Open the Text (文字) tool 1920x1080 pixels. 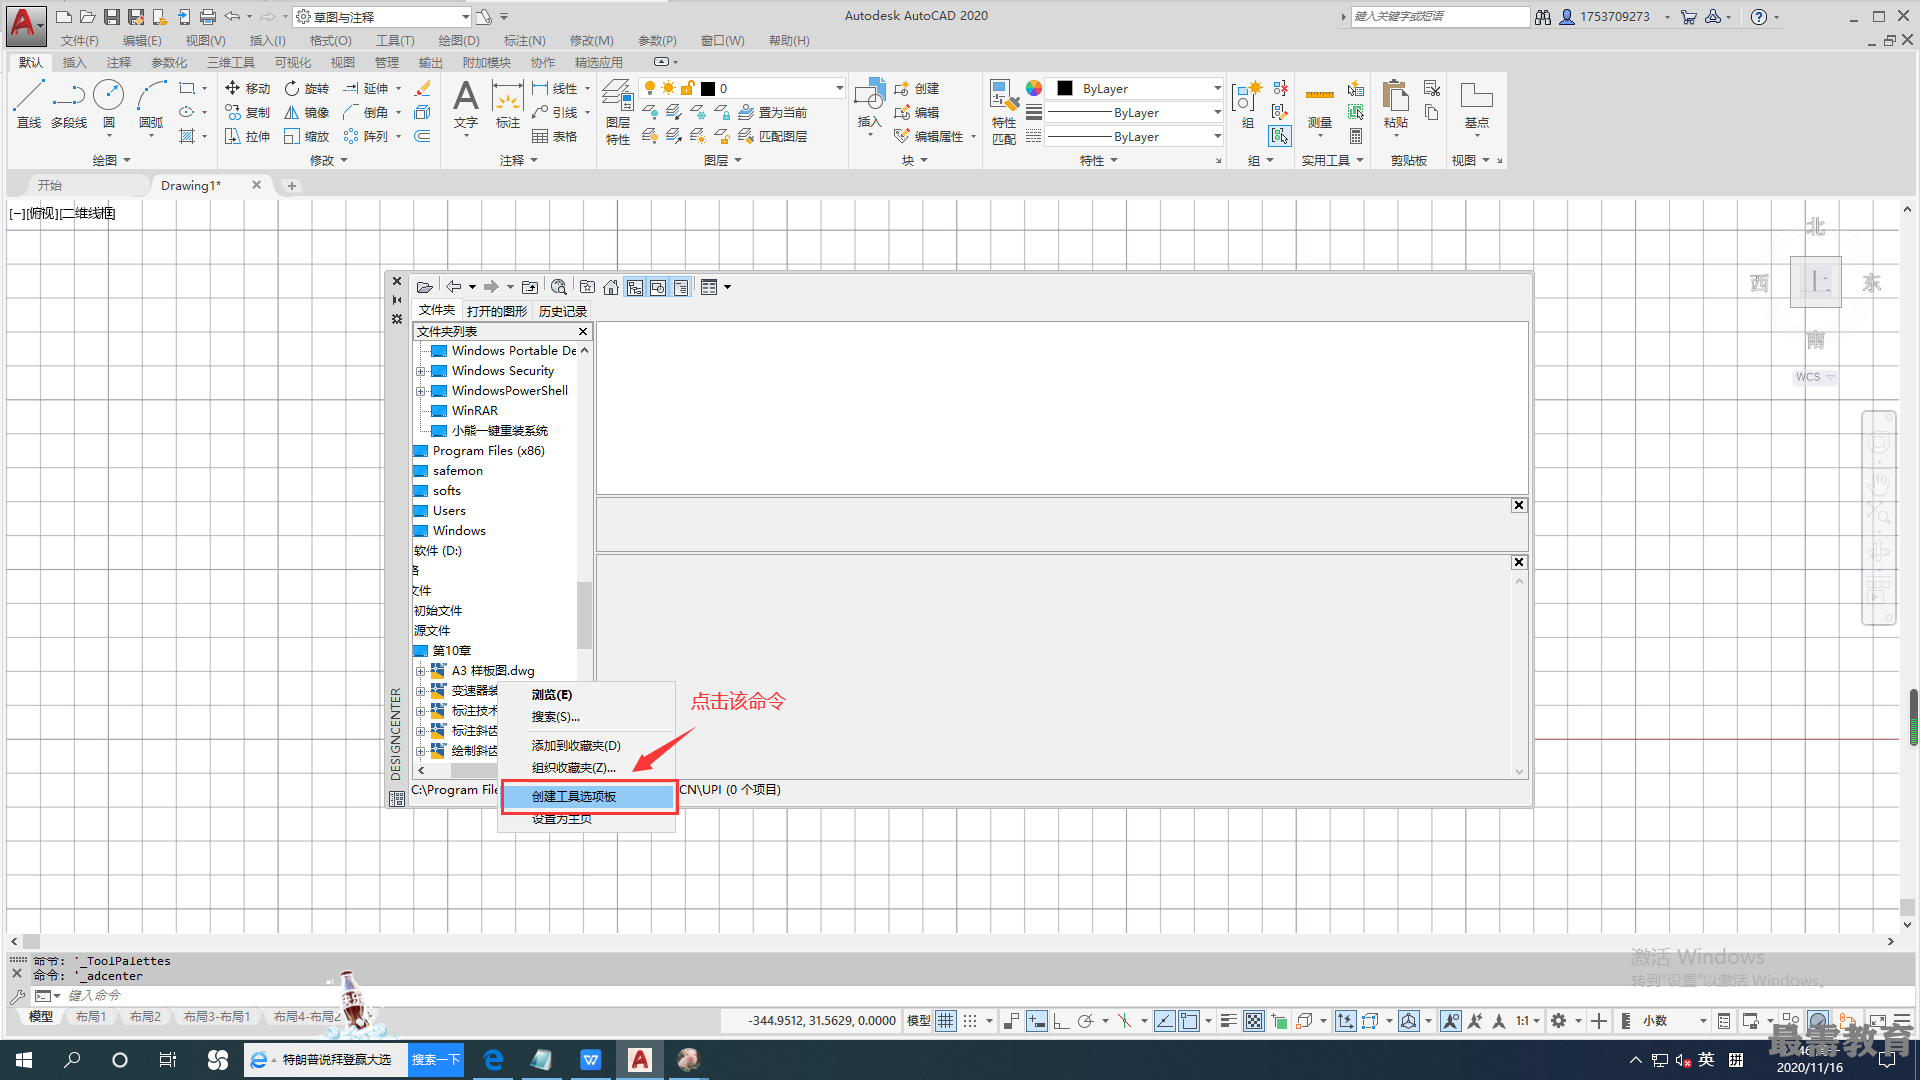[466, 104]
